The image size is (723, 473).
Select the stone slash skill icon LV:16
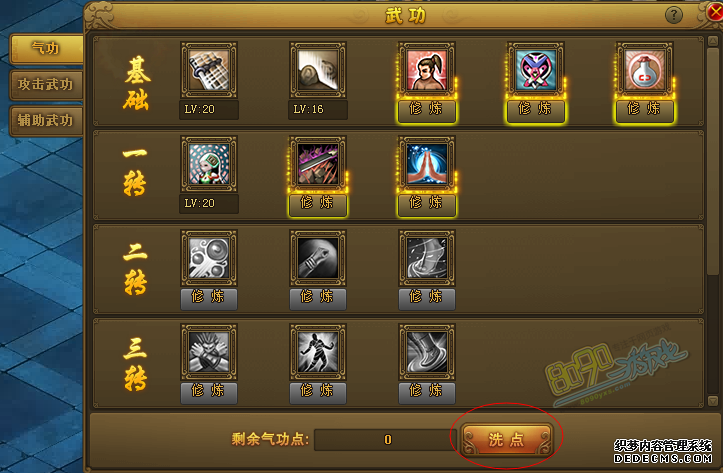pos(318,70)
